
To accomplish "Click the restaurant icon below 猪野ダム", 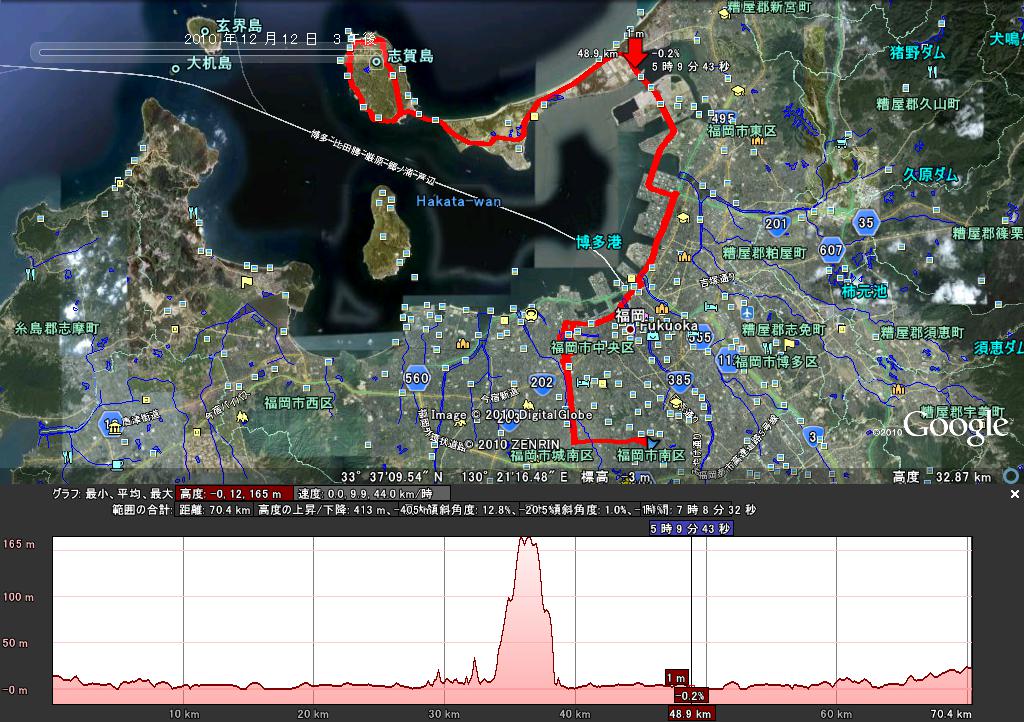I will tap(933, 71).
